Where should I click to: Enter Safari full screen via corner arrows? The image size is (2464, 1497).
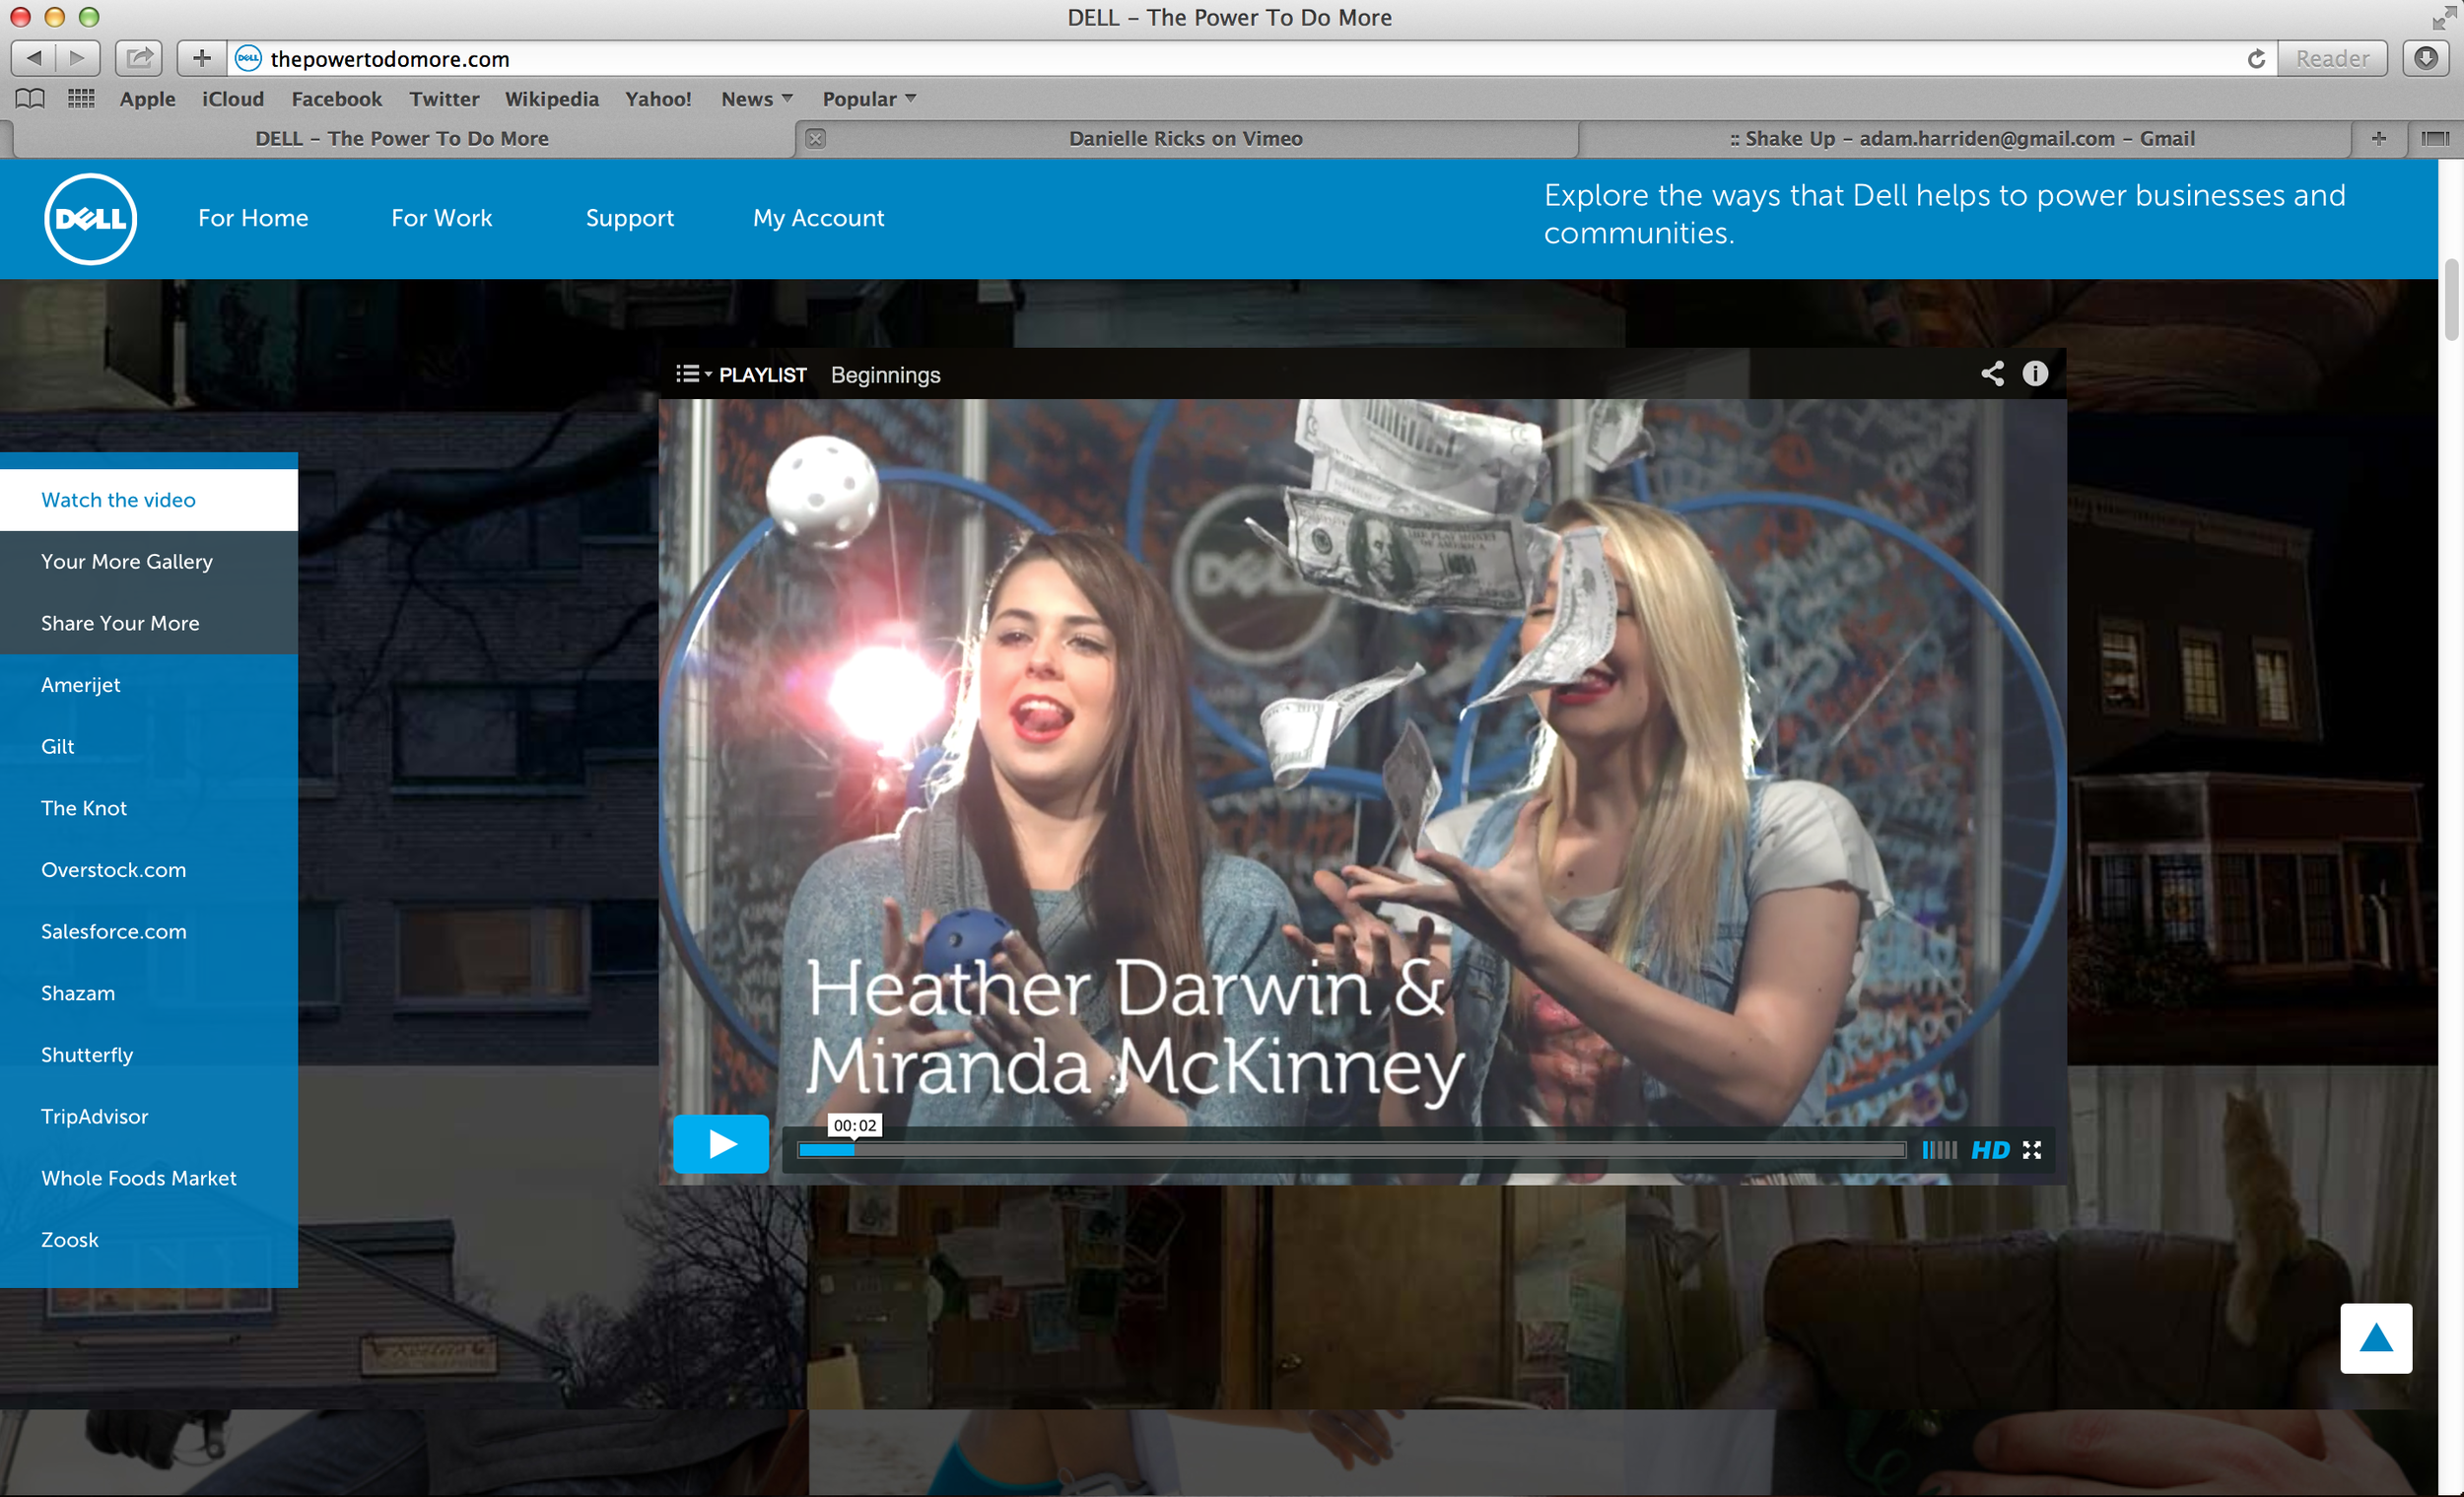point(2443,18)
